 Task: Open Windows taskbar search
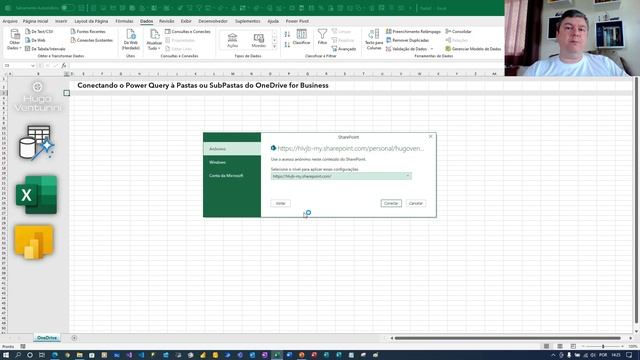tap(18, 355)
